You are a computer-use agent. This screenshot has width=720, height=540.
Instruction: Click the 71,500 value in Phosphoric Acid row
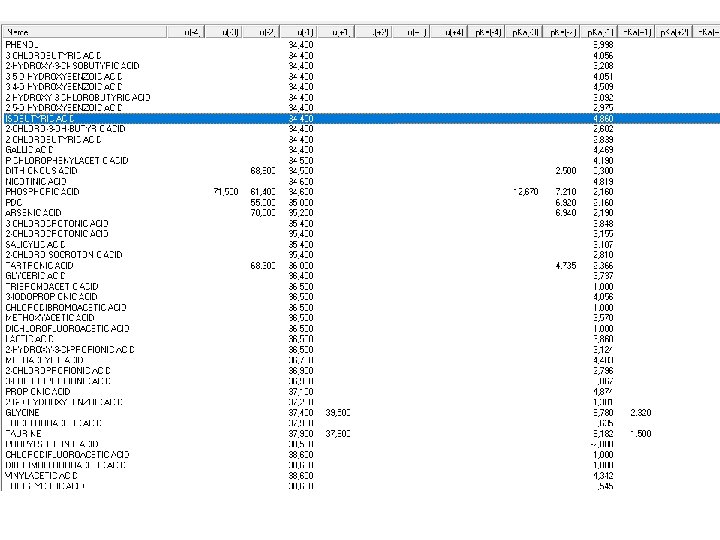coord(226,192)
